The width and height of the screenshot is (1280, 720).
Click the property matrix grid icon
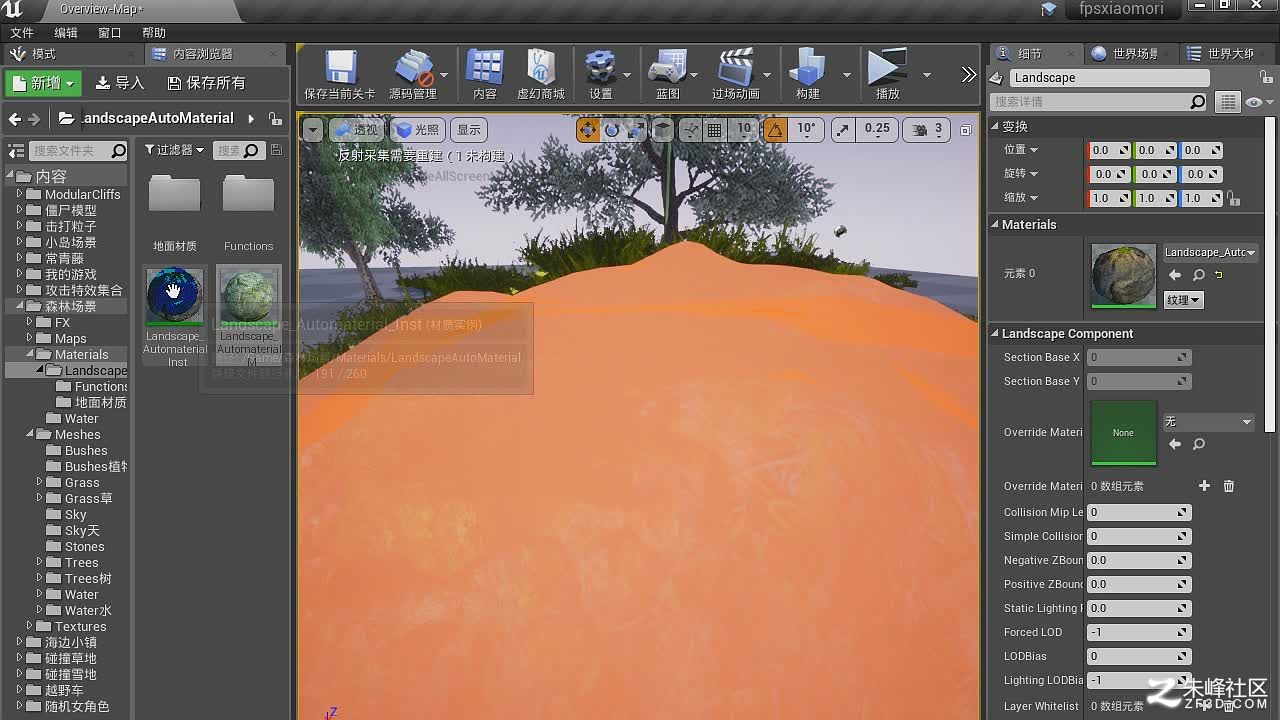[1227, 102]
